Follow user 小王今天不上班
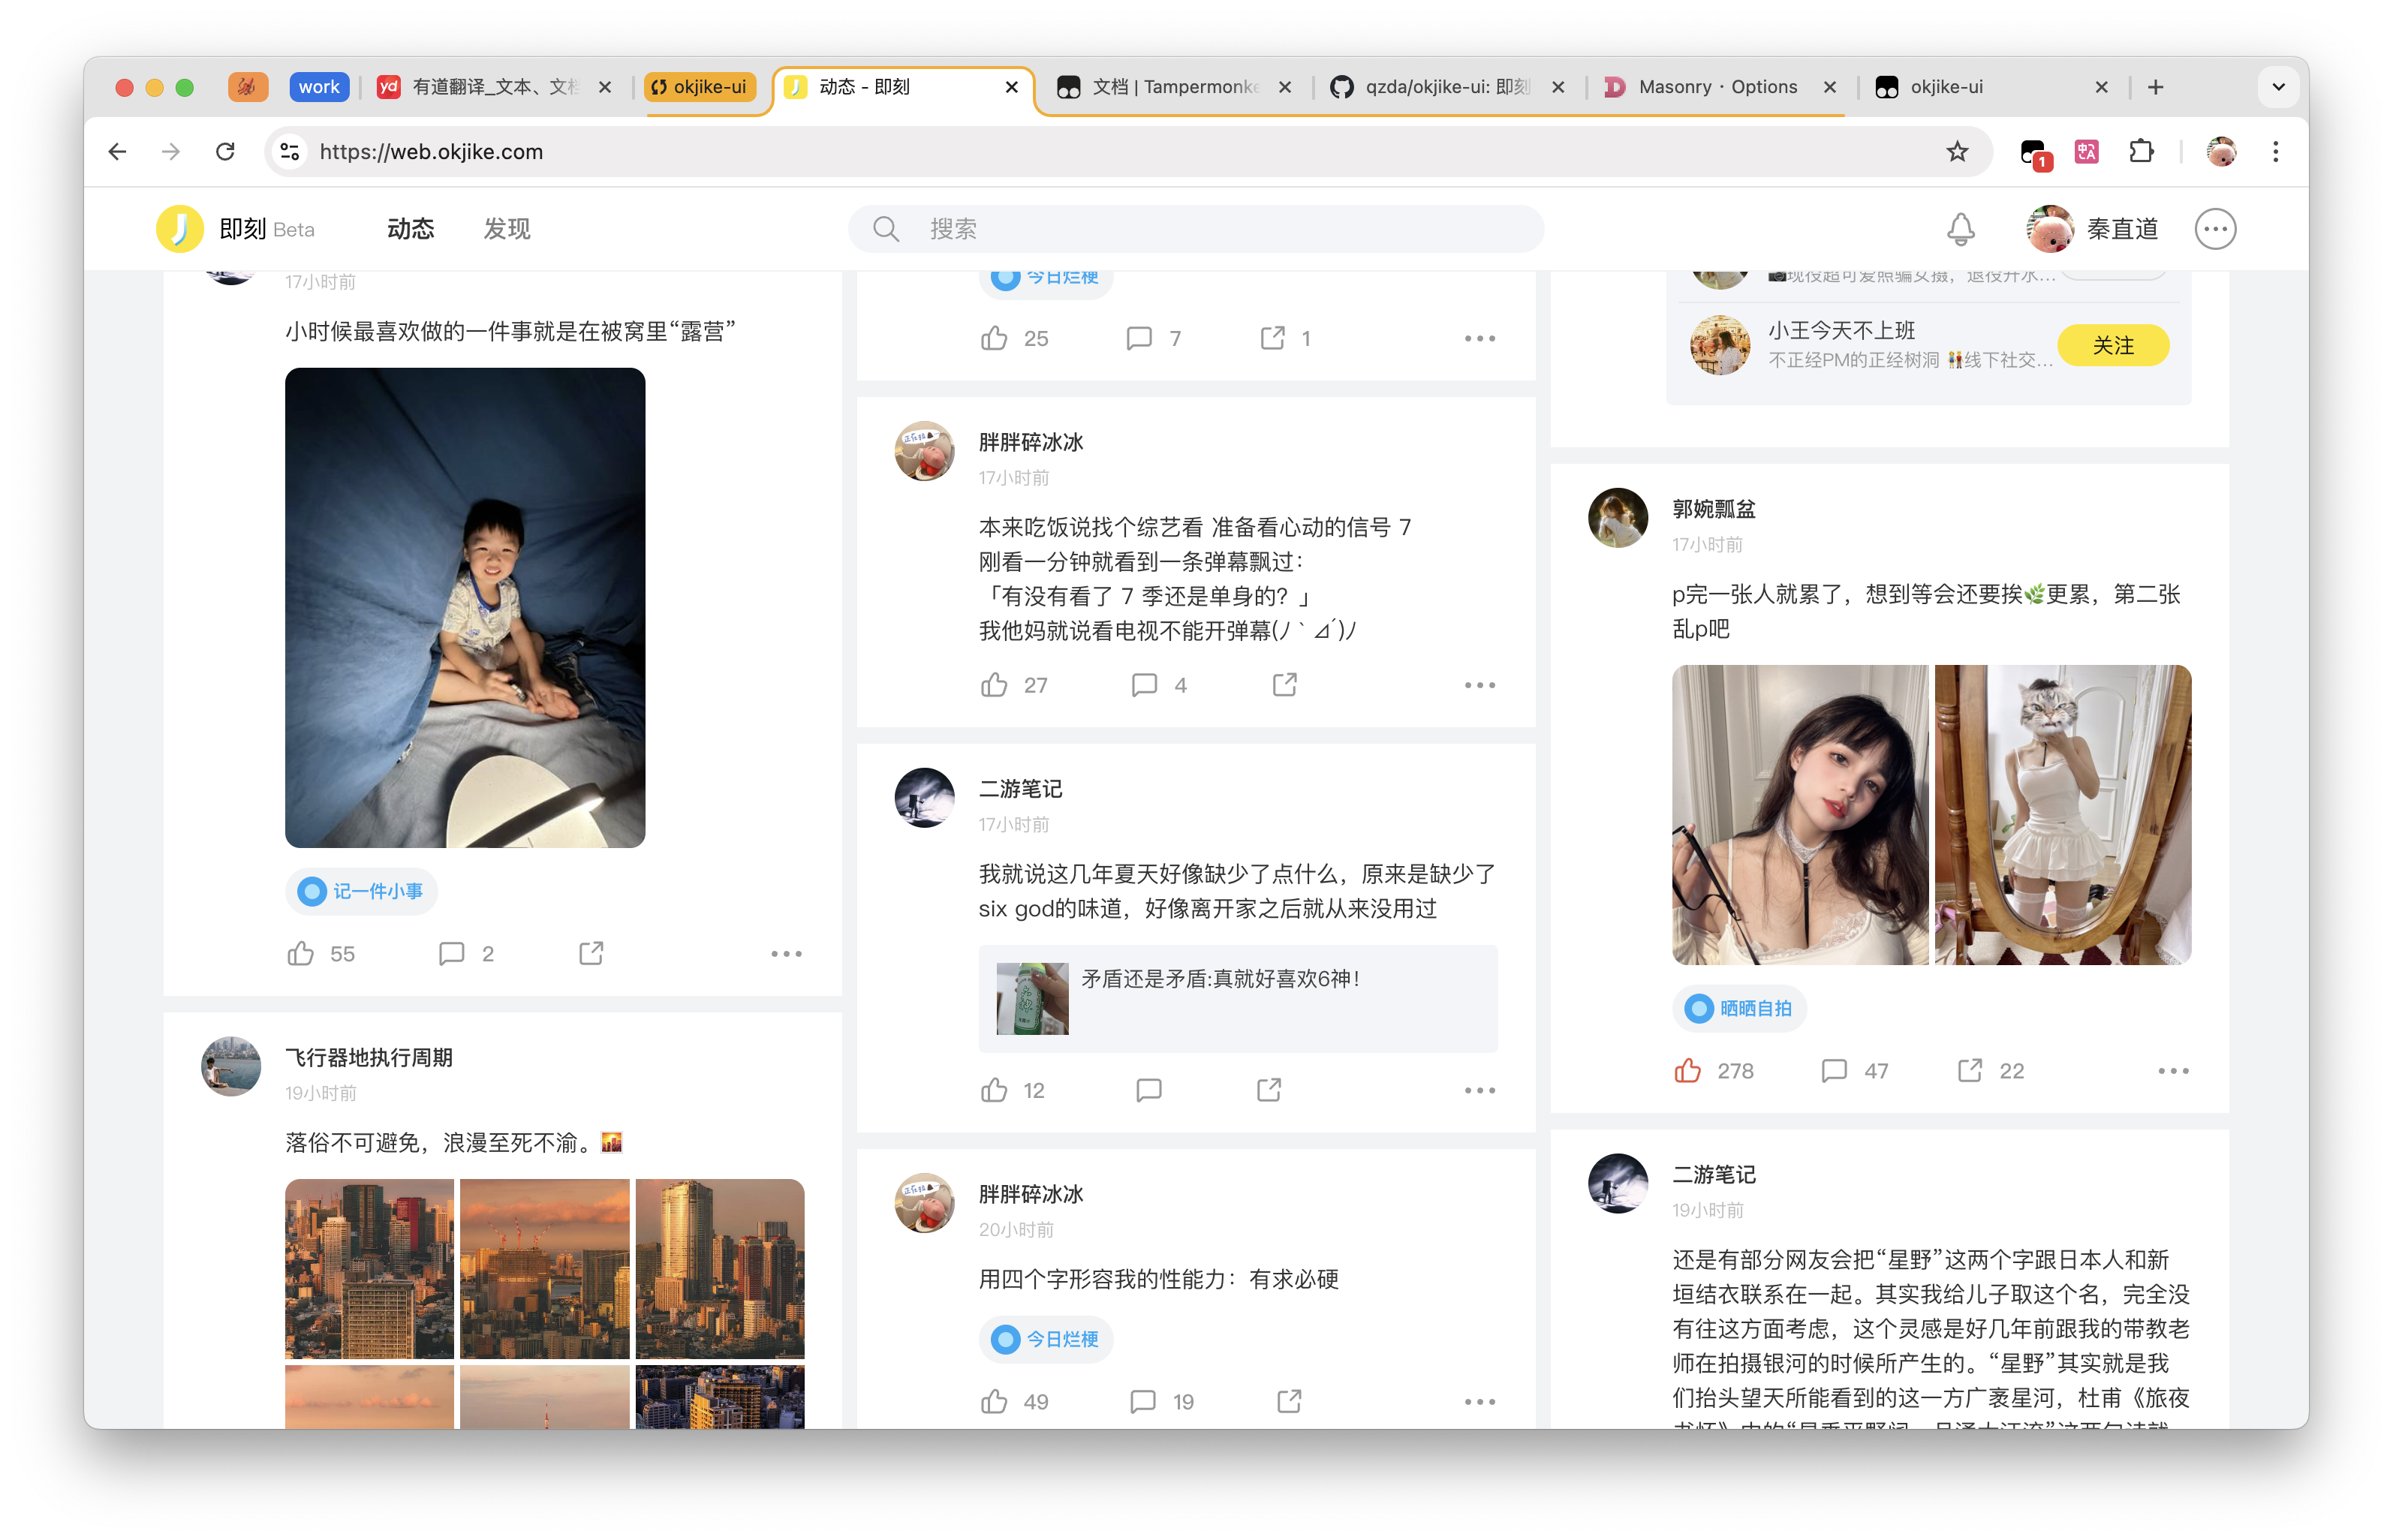The image size is (2393, 1540). pyautogui.click(x=2112, y=345)
